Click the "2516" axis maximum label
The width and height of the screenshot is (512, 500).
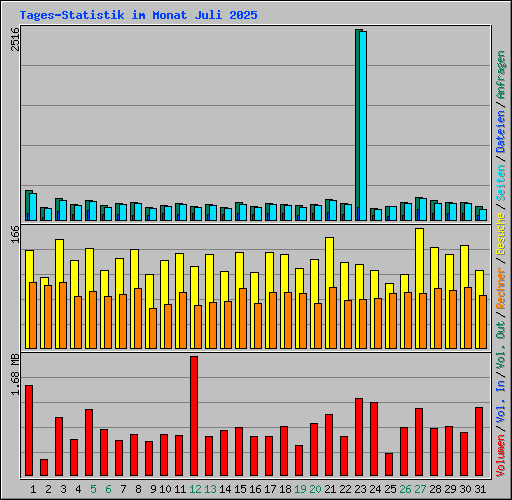pyautogui.click(x=15, y=39)
